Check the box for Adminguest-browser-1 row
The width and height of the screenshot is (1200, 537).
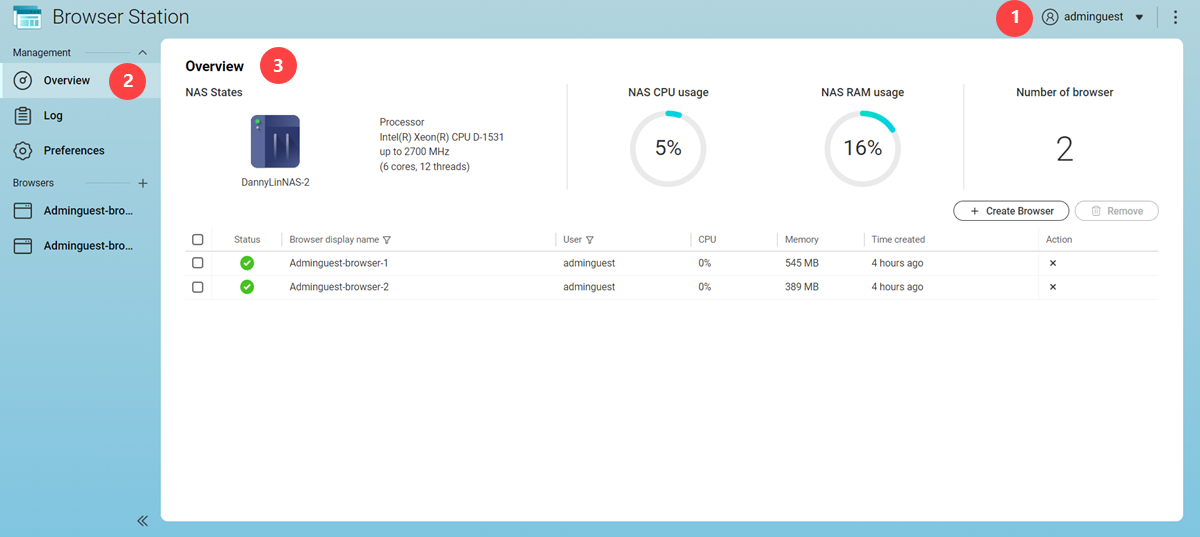(x=198, y=263)
